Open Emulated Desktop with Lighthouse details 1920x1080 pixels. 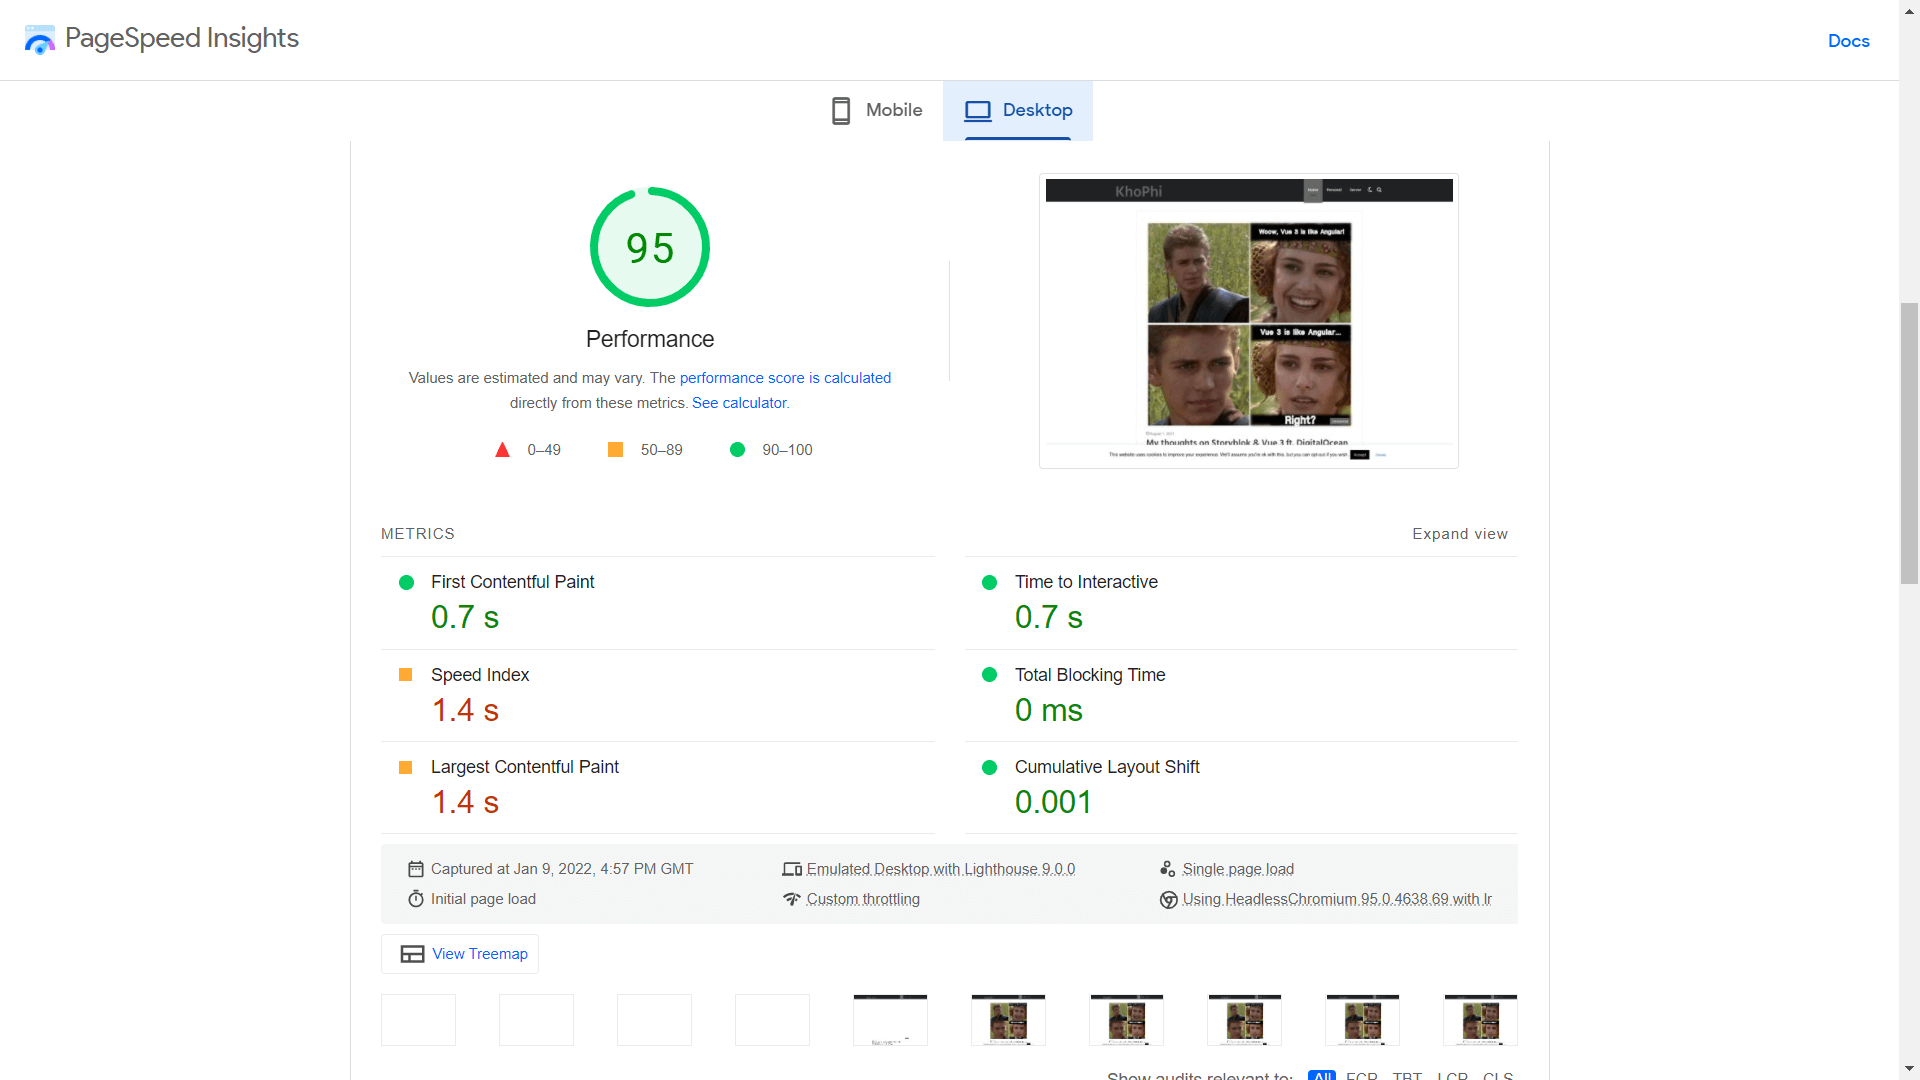940,869
